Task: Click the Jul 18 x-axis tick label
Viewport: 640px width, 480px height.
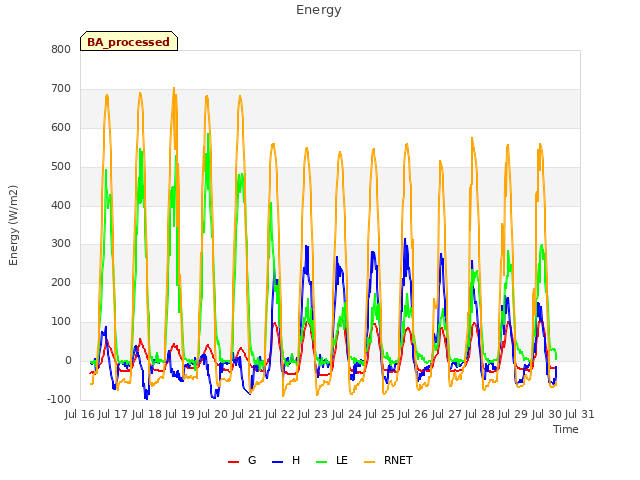Action: 147,415
